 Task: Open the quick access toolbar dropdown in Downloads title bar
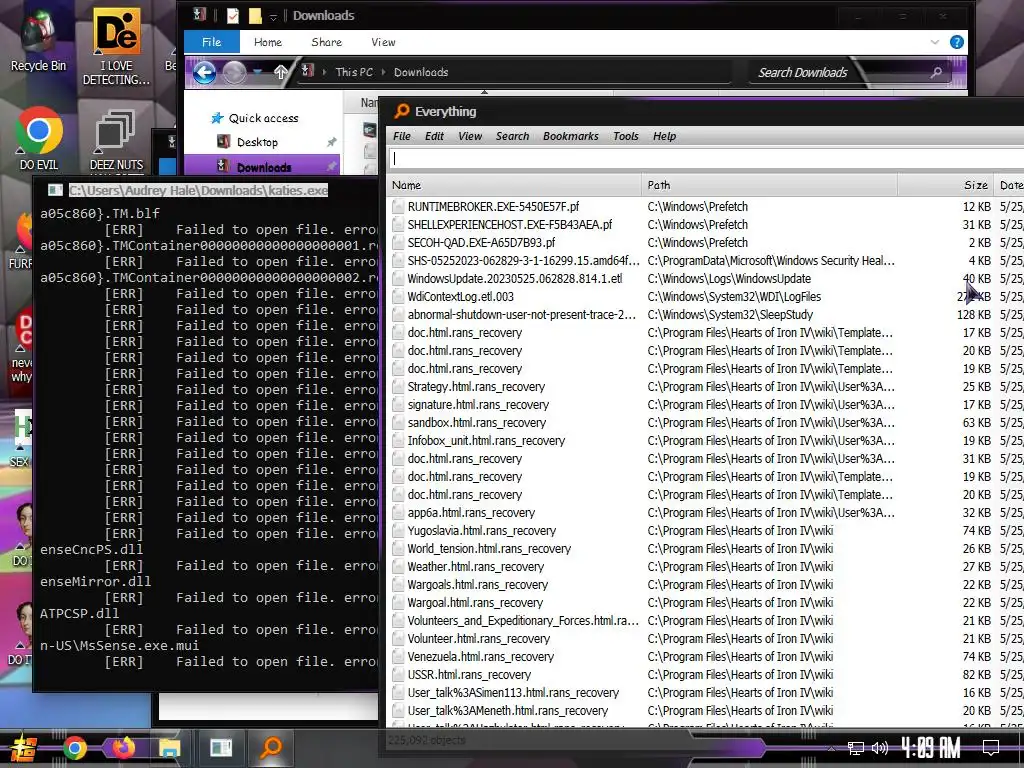pos(274,16)
